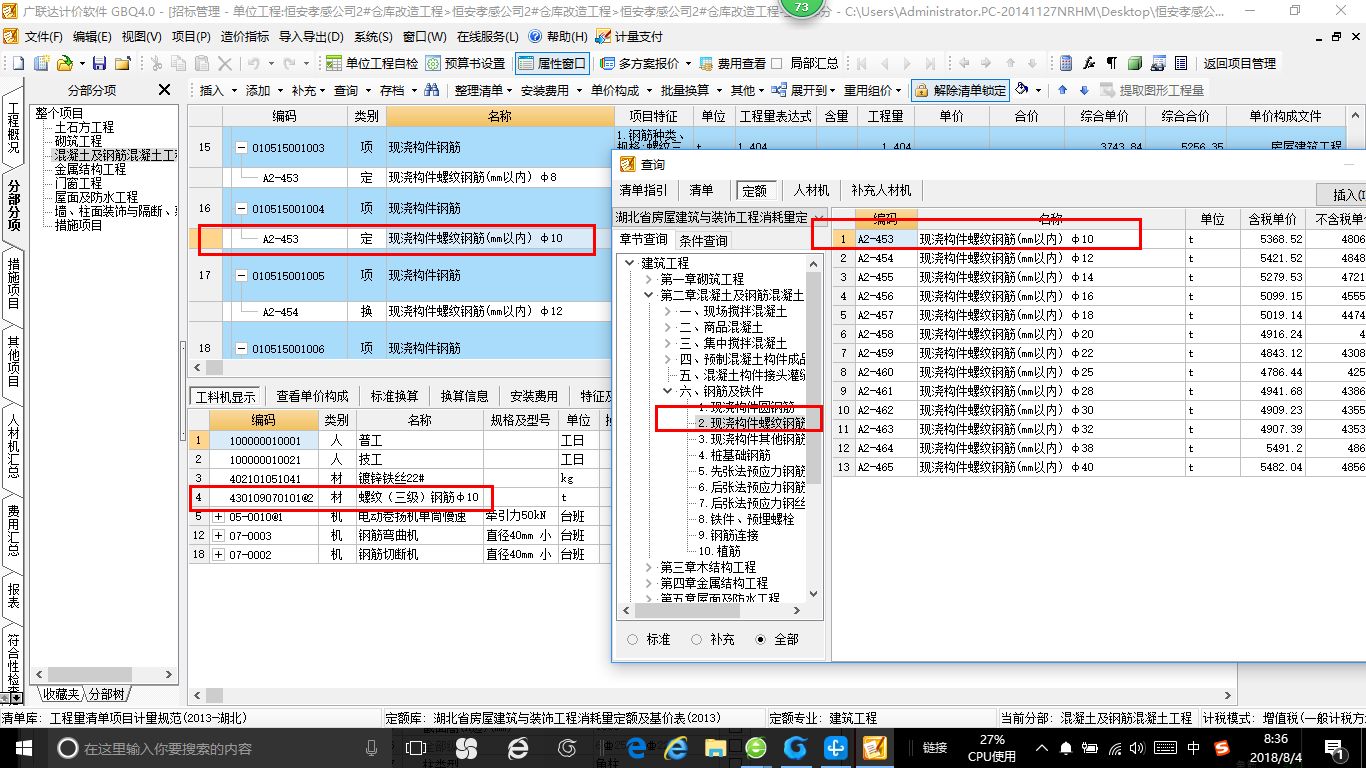Open the notification center icon
The width and height of the screenshot is (1366, 768).
[x=1334, y=748]
